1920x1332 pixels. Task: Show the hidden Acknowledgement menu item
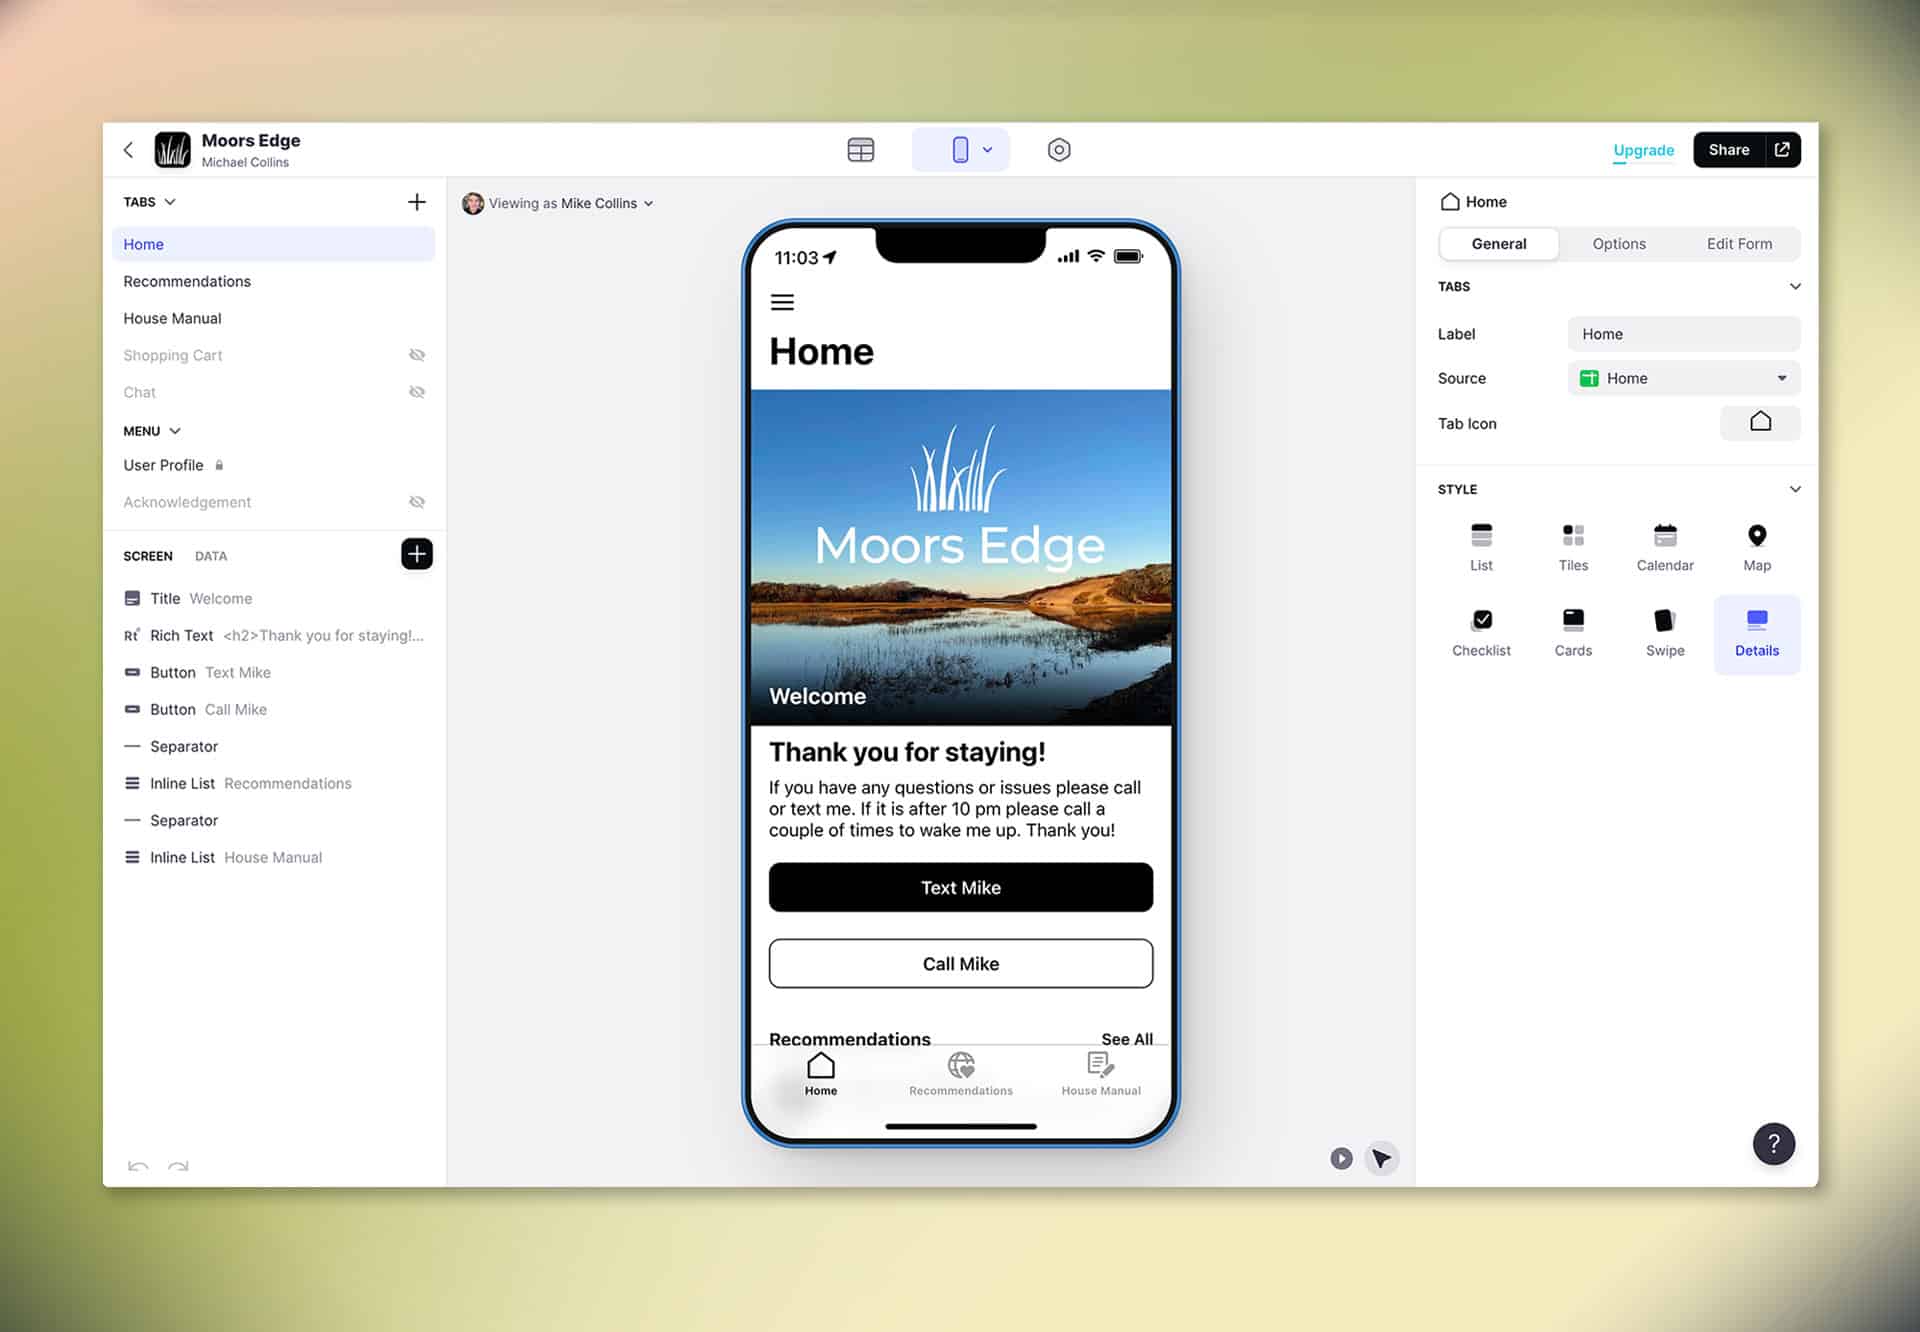[417, 502]
